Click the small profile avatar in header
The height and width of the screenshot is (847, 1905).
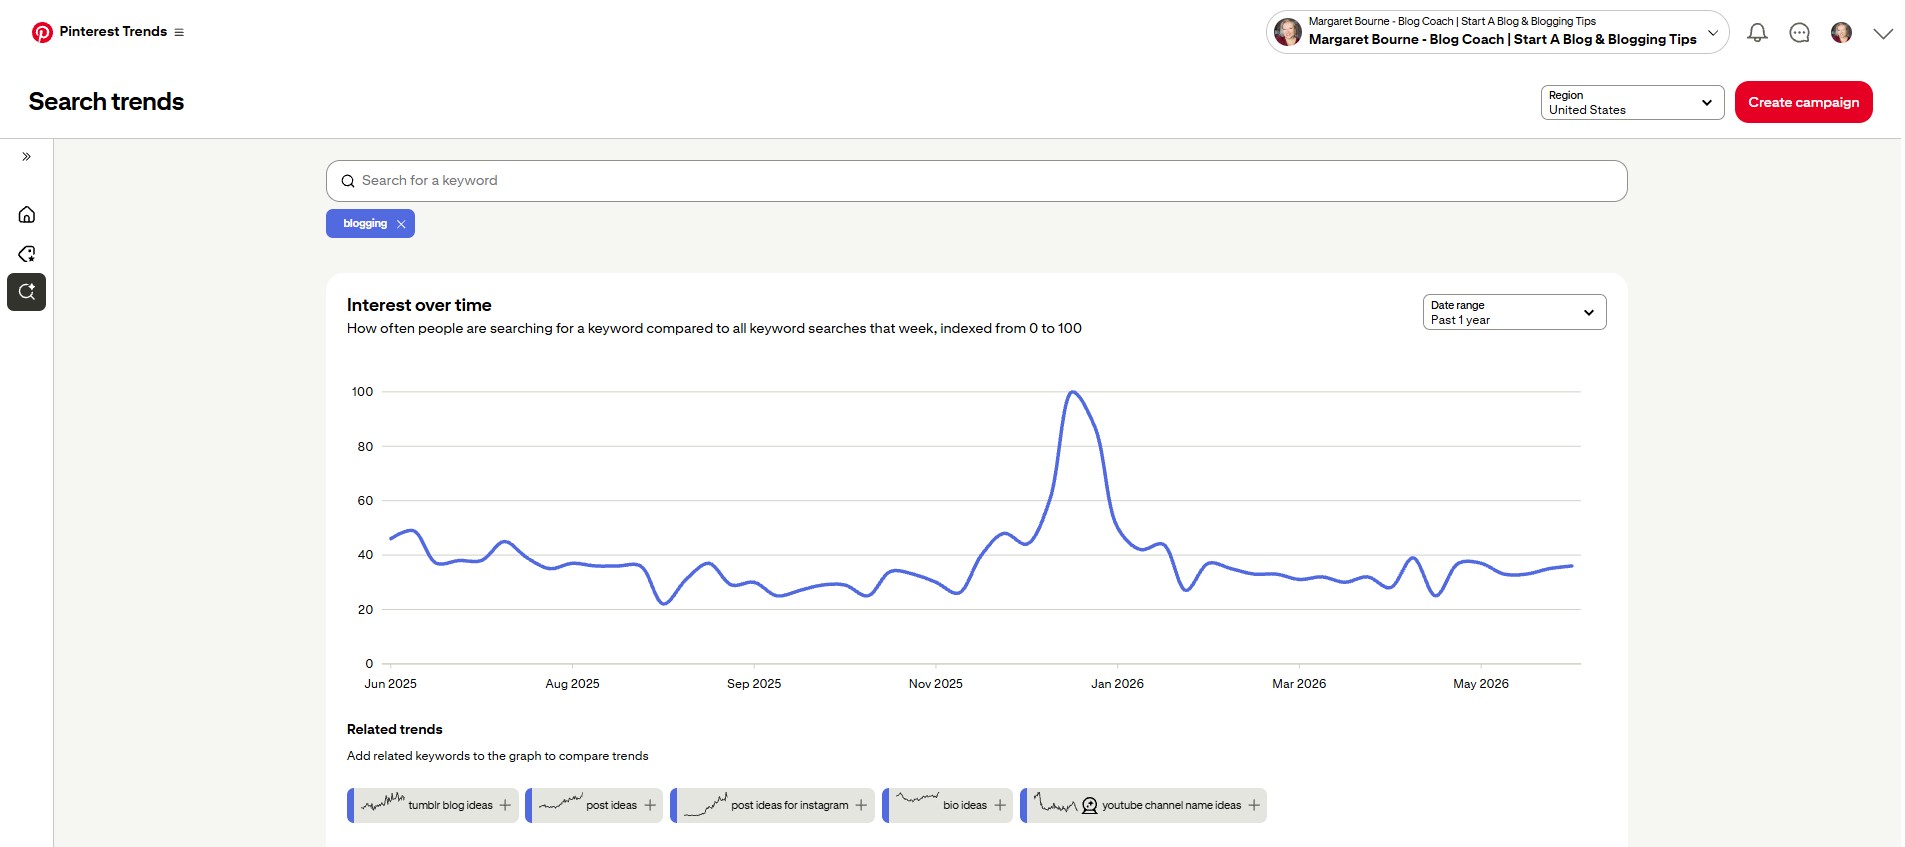pyautogui.click(x=1841, y=33)
